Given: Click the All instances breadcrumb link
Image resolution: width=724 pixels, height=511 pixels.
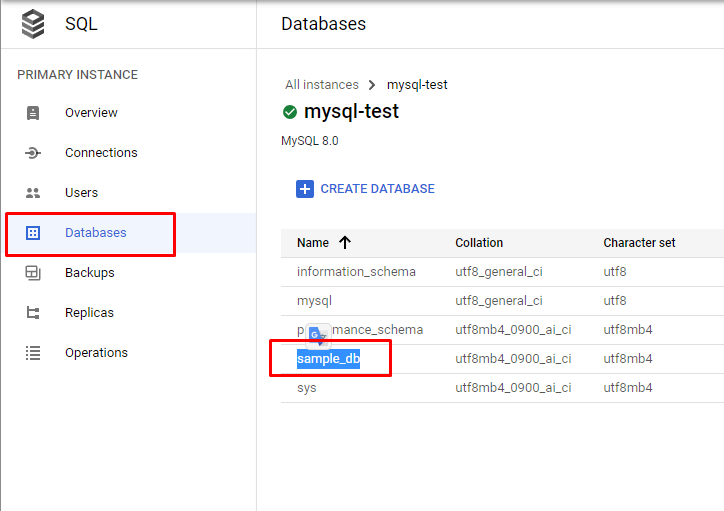Looking at the screenshot, I should 321,85.
